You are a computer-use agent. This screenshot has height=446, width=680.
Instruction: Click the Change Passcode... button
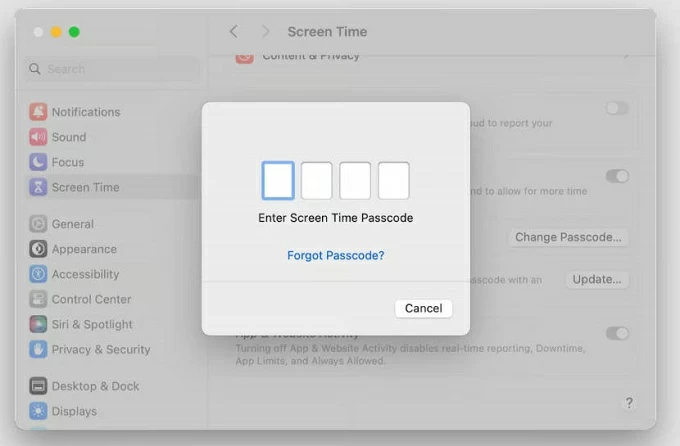[x=568, y=237]
